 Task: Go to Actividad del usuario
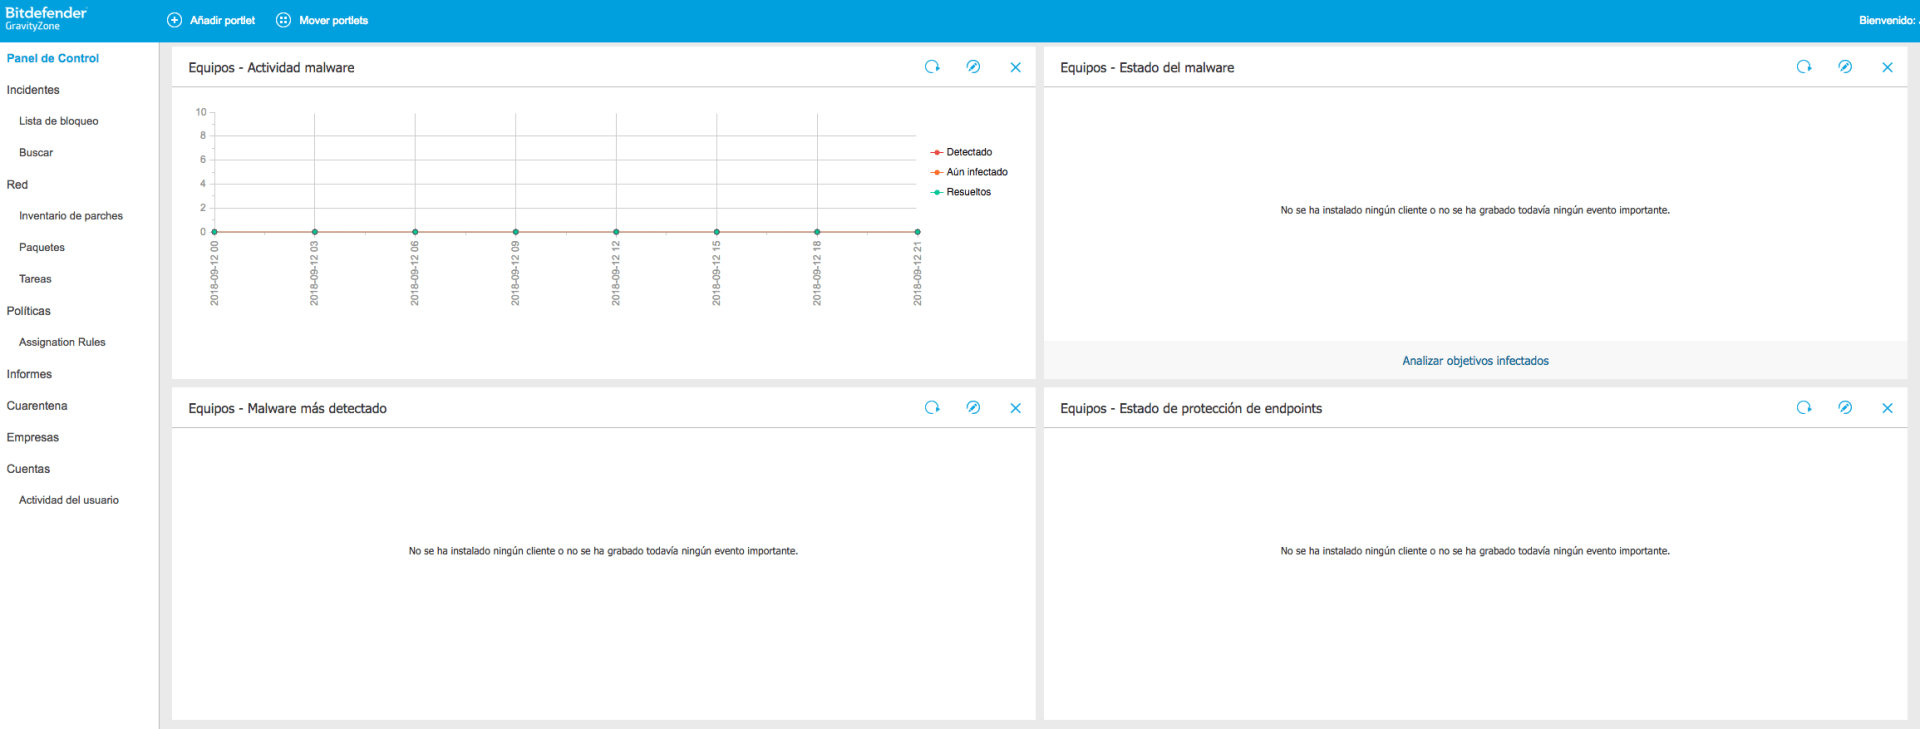pos(69,500)
